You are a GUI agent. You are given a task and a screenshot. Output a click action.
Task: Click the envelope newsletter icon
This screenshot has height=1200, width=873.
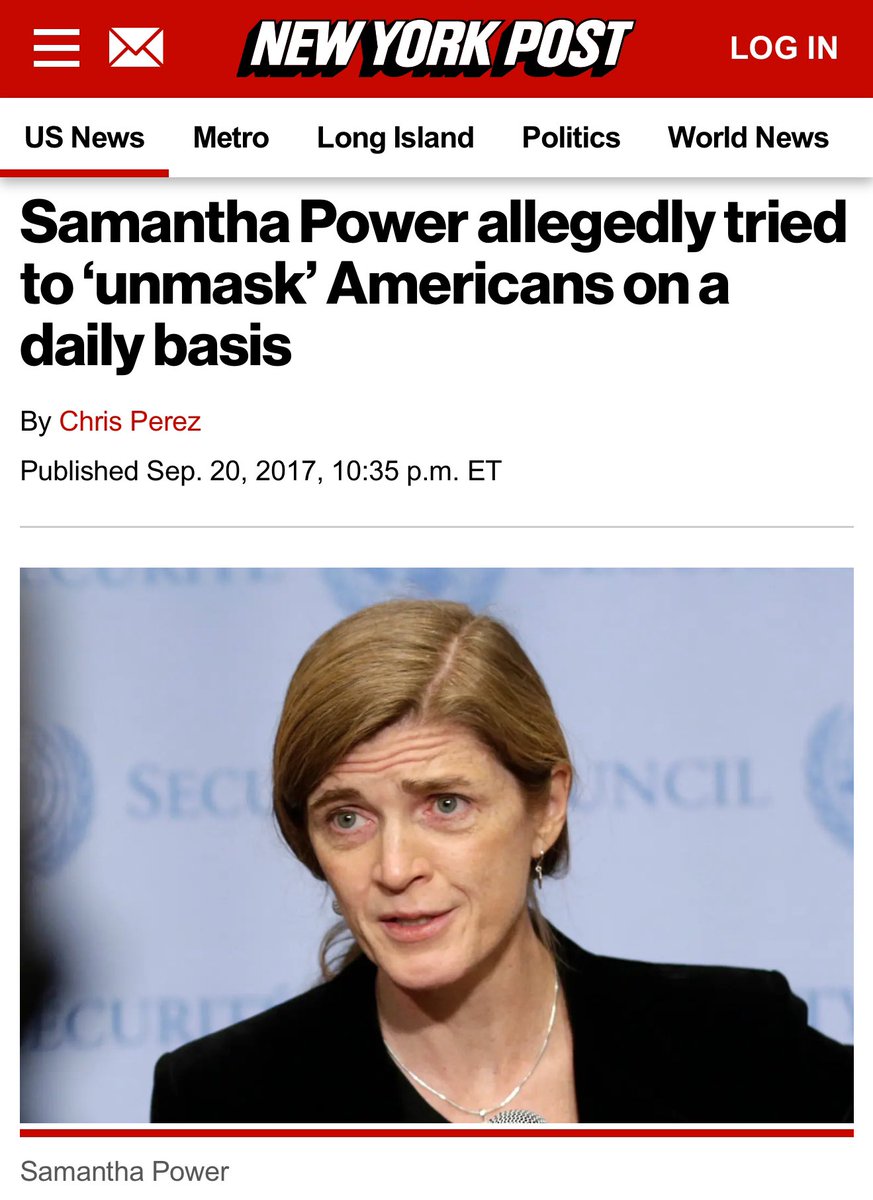pos(136,47)
